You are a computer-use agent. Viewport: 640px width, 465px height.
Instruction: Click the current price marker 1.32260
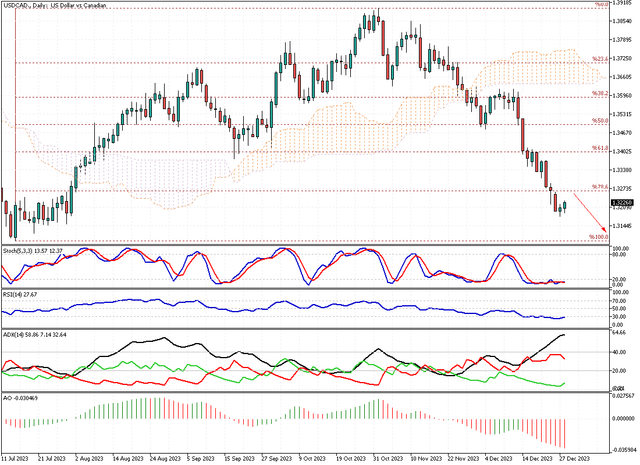tap(622, 203)
